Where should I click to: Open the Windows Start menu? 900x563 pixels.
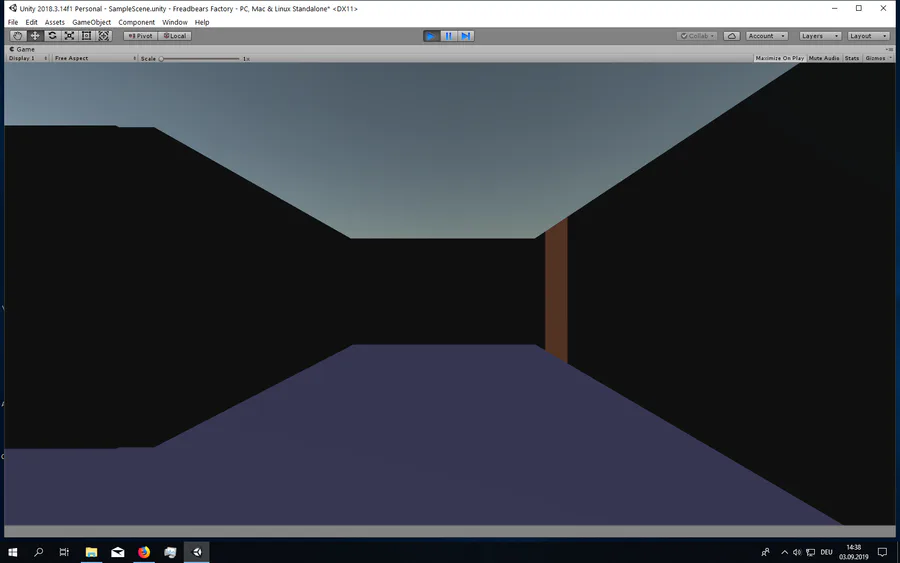(13, 552)
